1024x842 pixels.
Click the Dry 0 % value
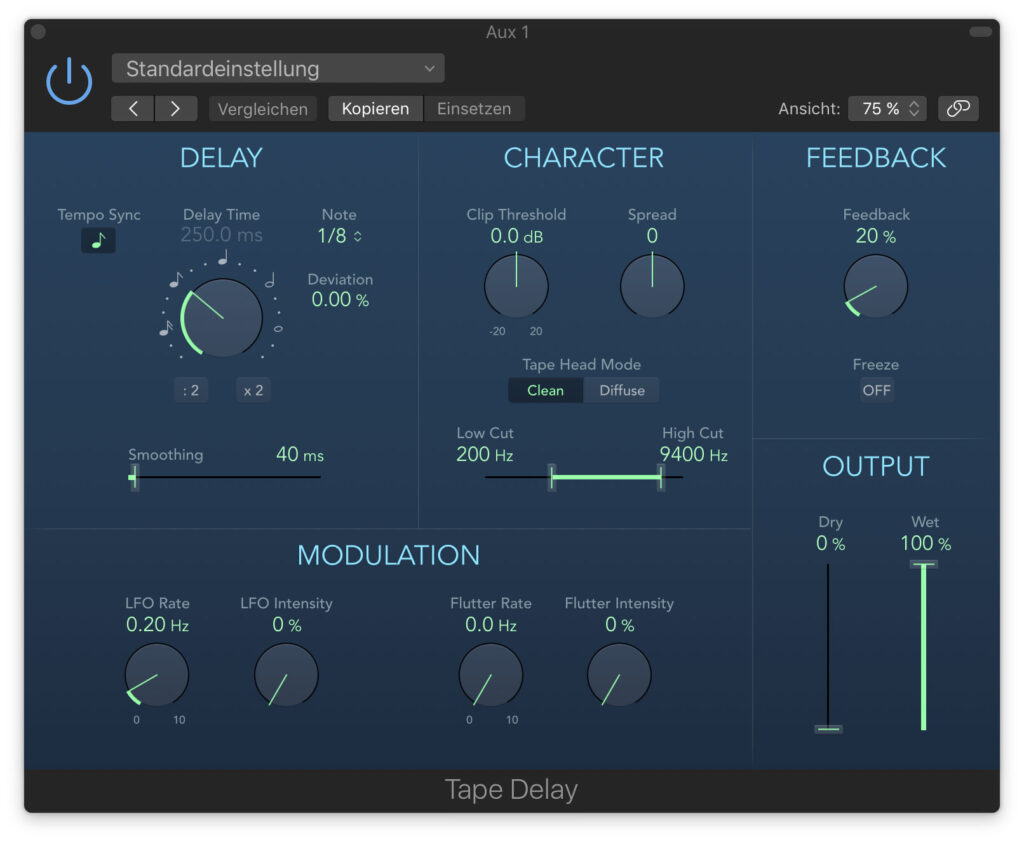(x=830, y=543)
